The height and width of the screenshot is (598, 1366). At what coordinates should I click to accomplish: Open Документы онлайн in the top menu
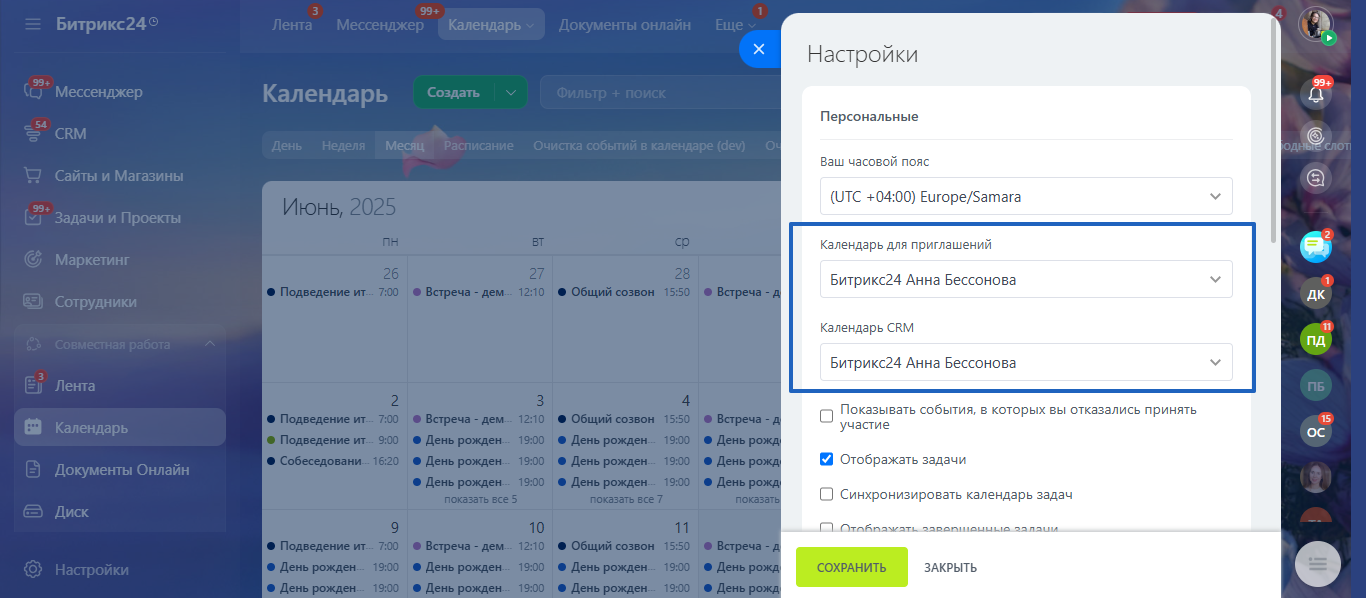click(x=625, y=25)
